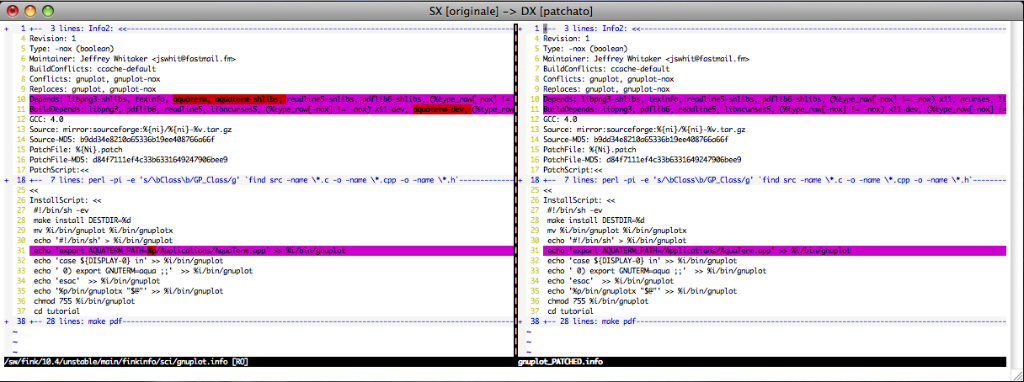
Task: Click the highlighted 'Depends:' line in right pane
Action: click(x=775, y=99)
